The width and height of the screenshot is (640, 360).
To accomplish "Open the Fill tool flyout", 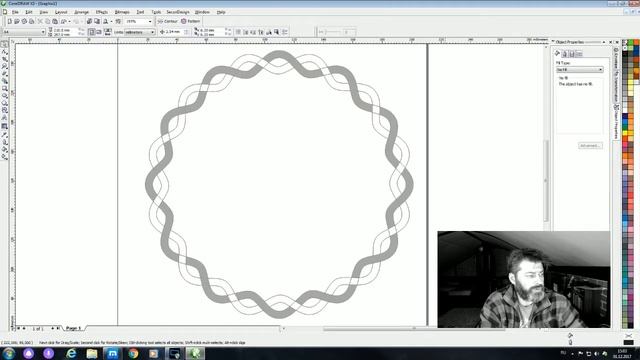I will pos(4,149).
